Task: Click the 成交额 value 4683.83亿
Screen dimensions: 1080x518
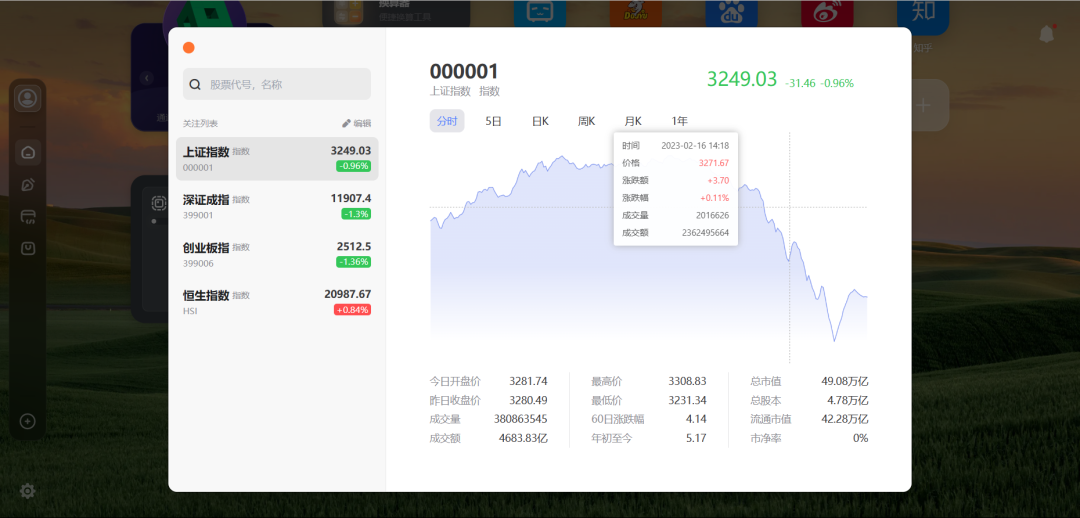Action: click(x=523, y=438)
